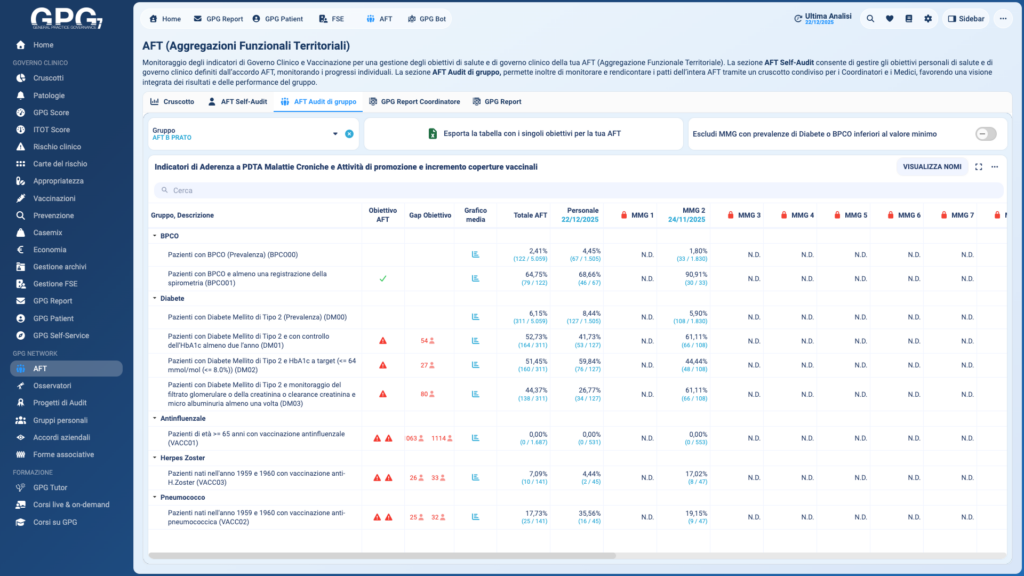Open the GPG Report Coordinatore tab
This screenshot has height=576, width=1024.
[x=413, y=101]
